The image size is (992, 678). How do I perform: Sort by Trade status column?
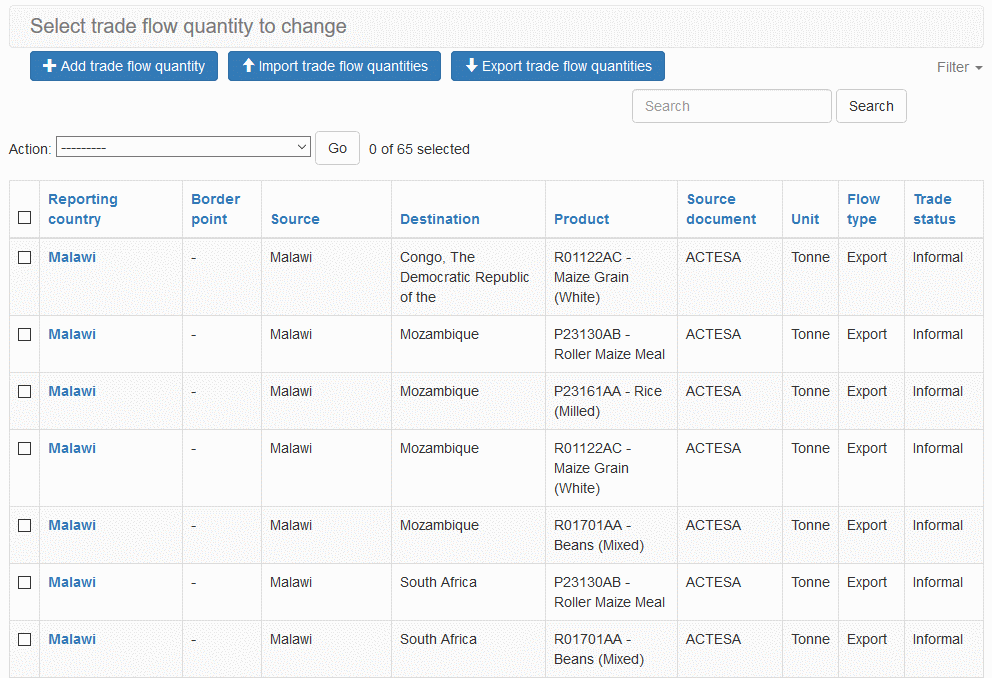coord(934,209)
